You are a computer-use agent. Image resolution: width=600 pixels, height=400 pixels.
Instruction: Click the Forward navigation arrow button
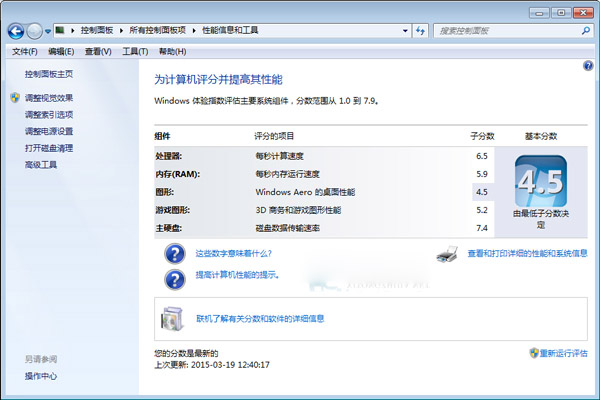coord(34,31)
